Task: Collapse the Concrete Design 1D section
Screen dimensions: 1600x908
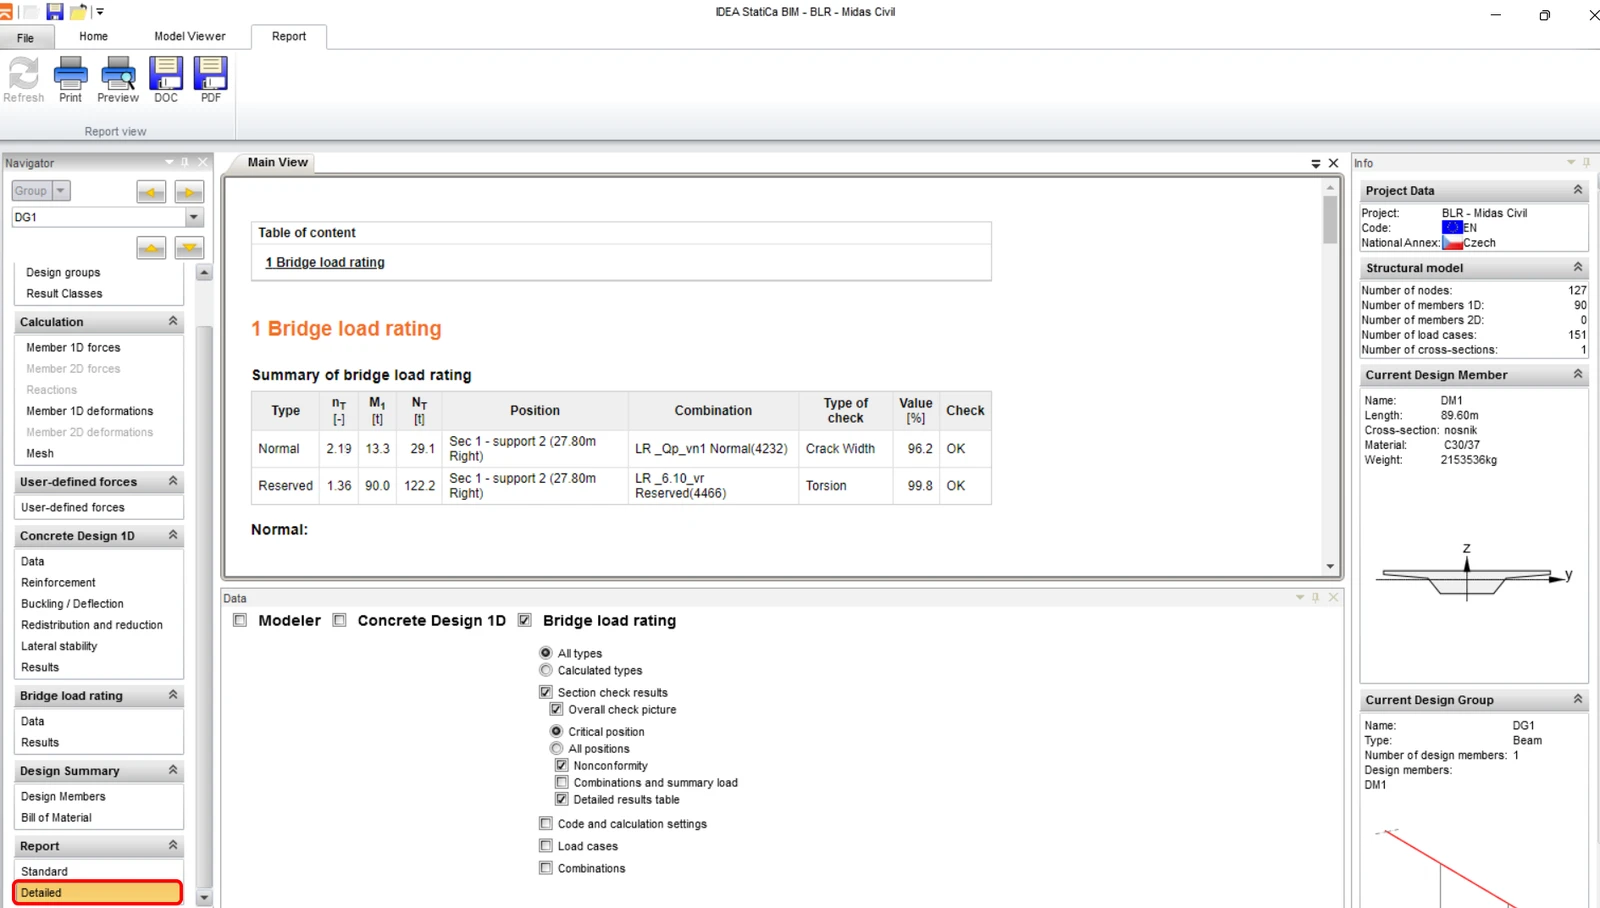Action: 173,535
